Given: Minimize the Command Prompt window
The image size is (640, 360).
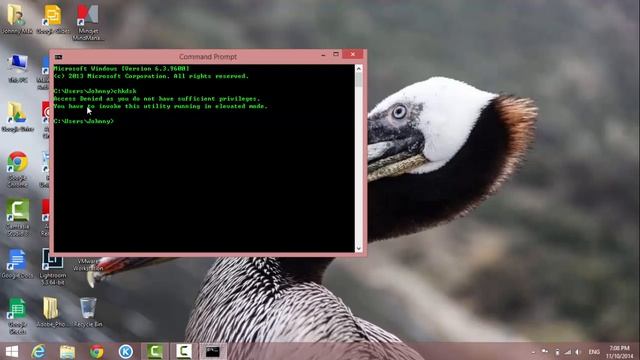Looking at the screenshot, I should point(323,55).
